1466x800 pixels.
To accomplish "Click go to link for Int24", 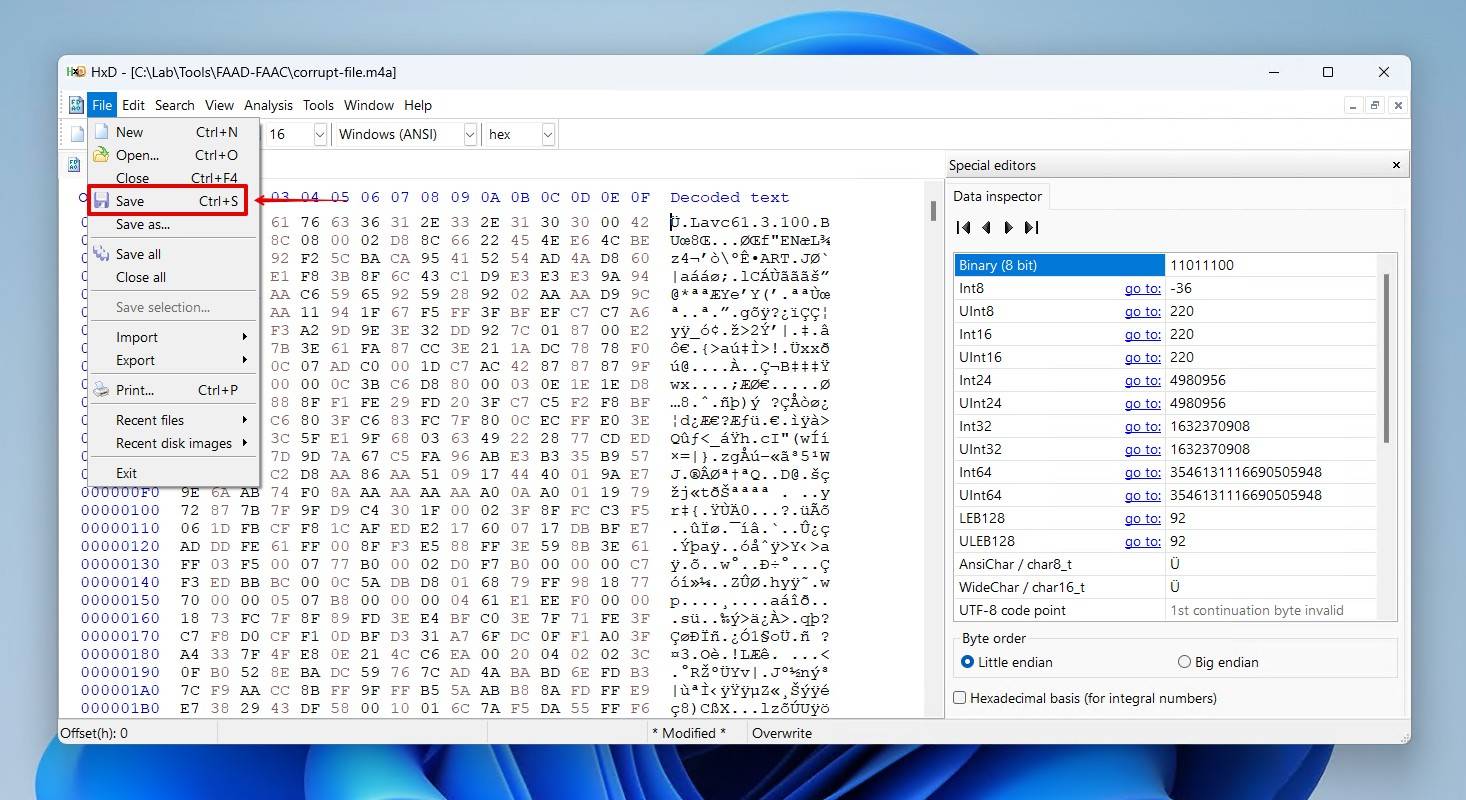I will [1142, 380].
